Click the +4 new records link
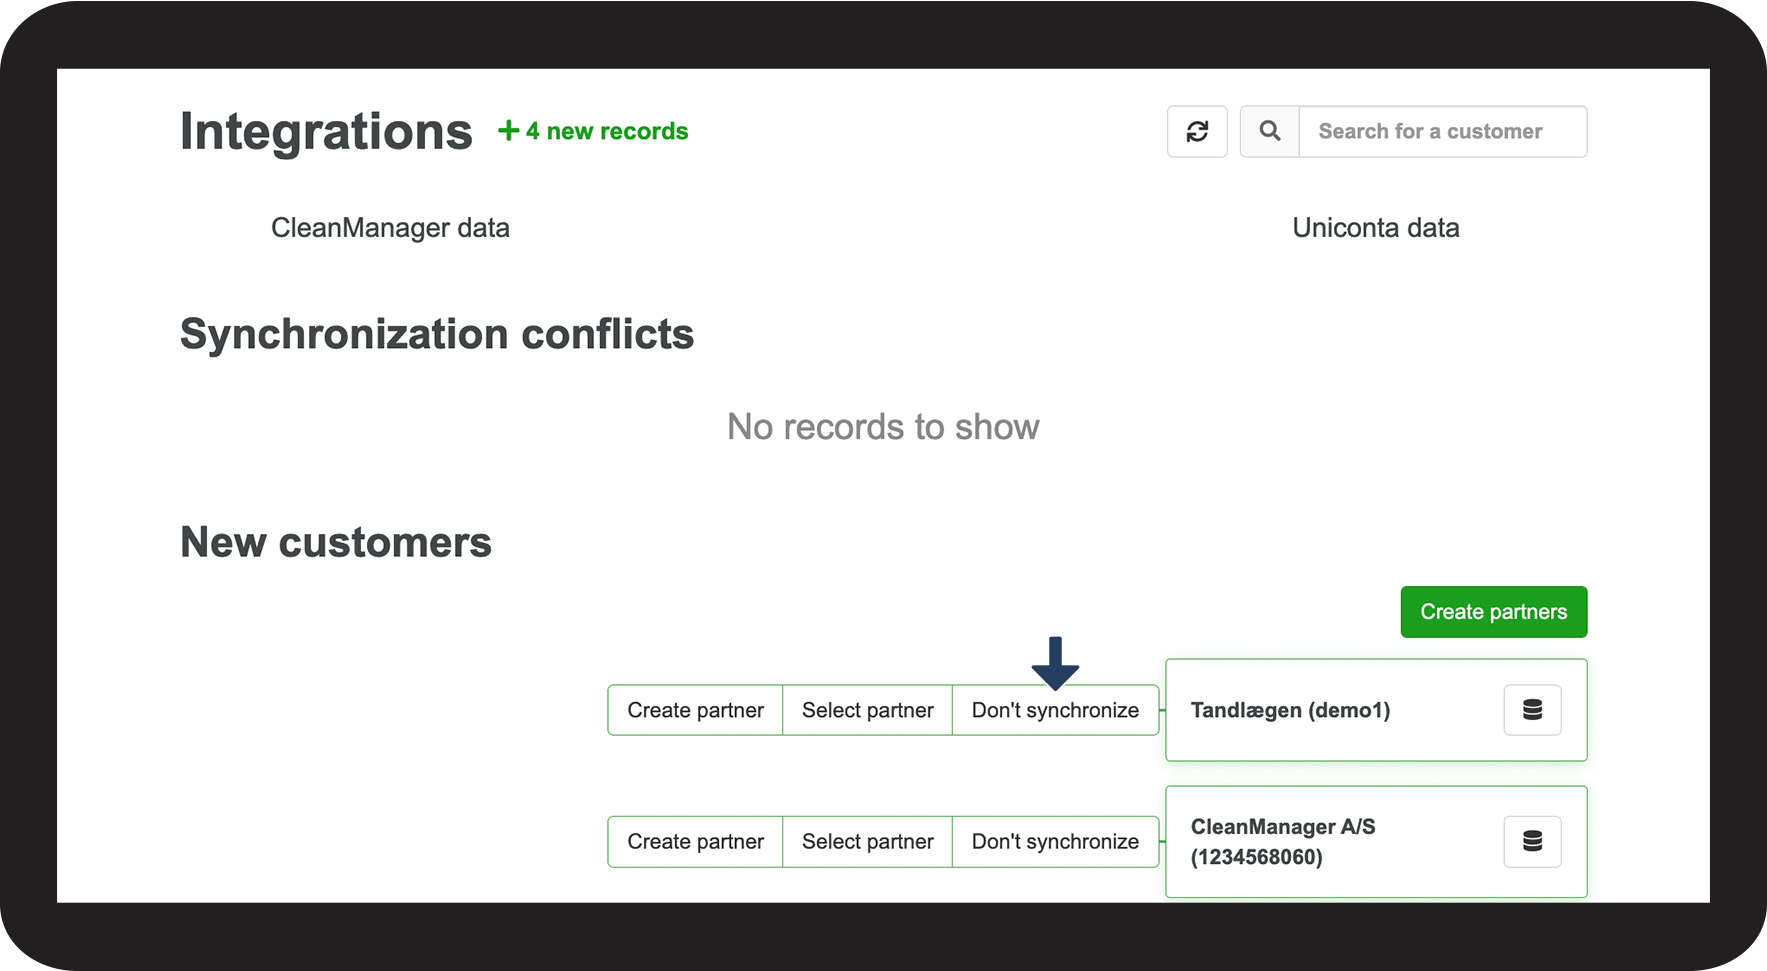Screen dimensions: 1767x971 coord(594,131)
